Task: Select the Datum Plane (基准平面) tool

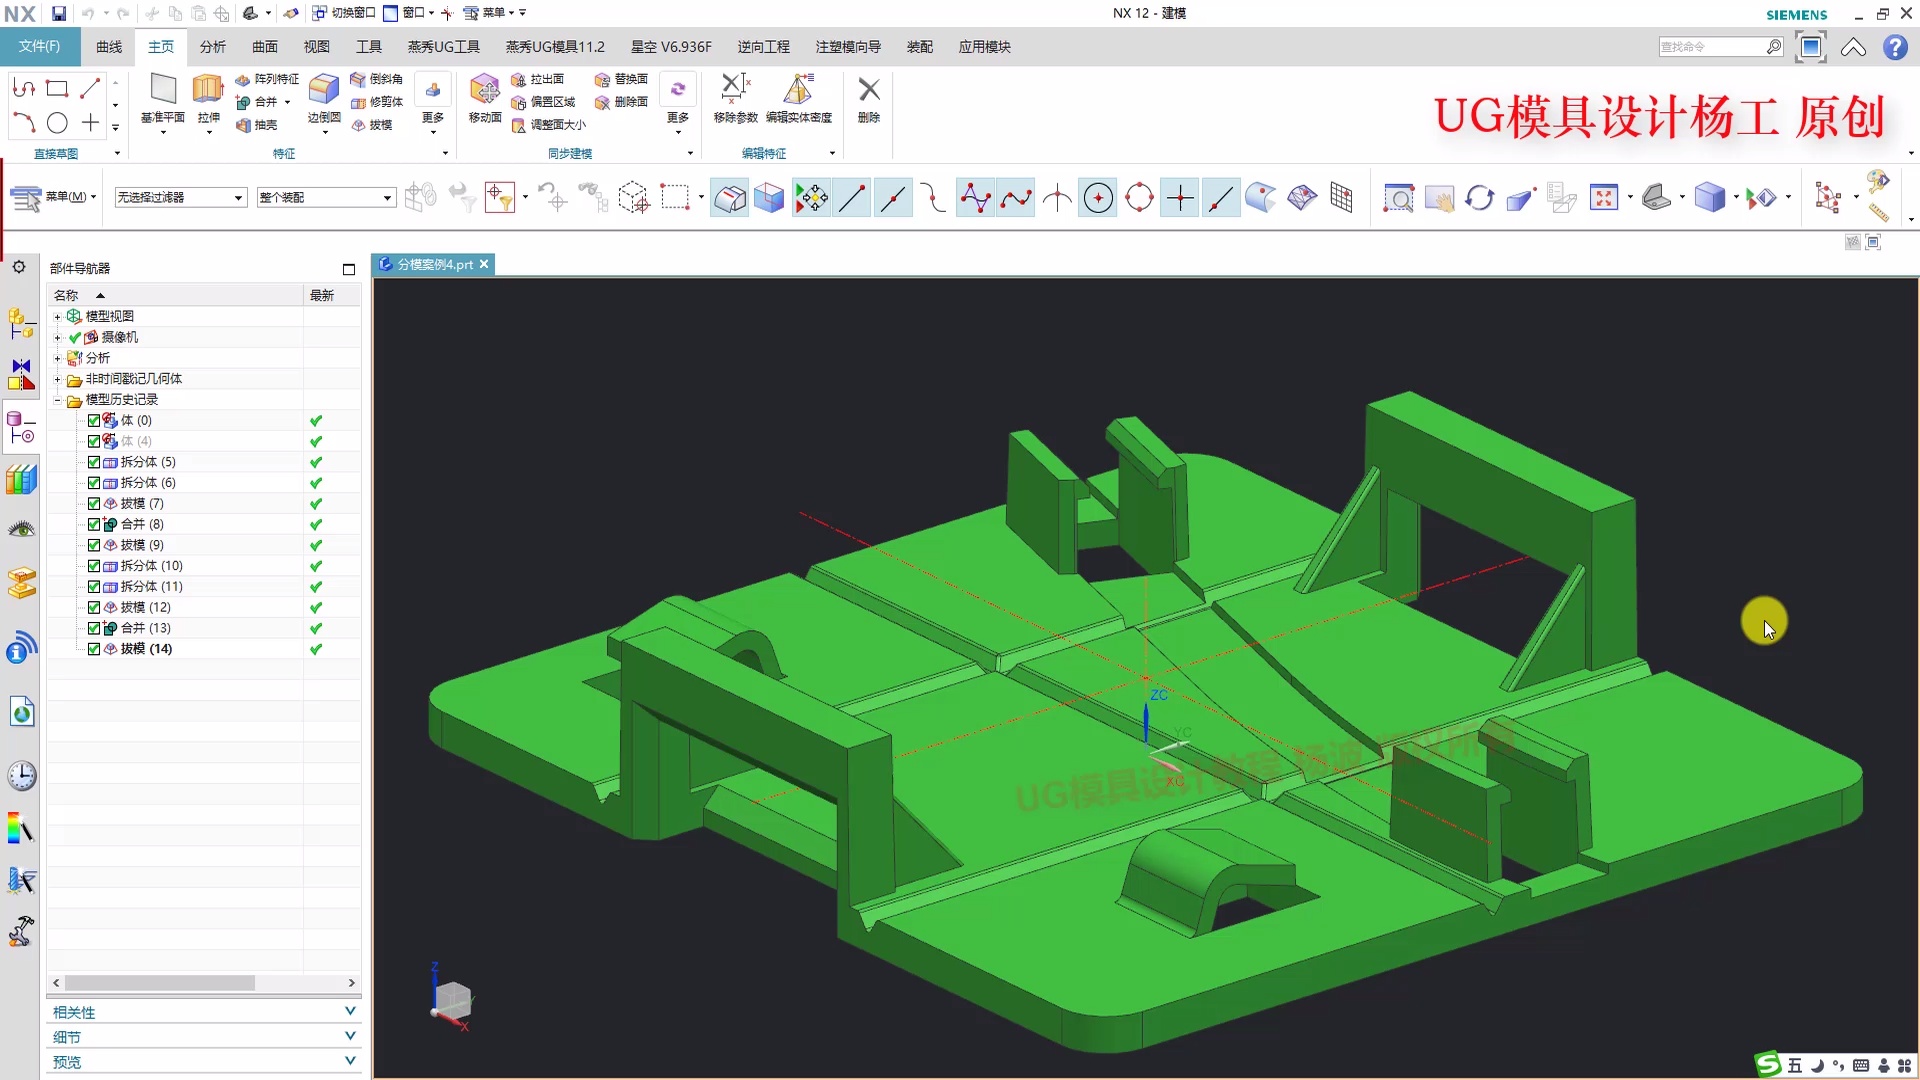Action: tap(162, 90)
